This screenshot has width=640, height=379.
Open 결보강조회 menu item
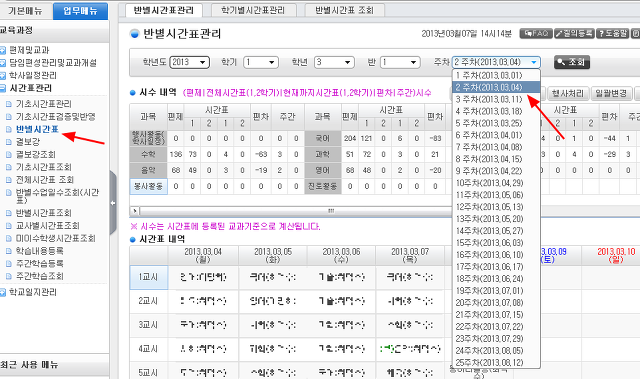click(x=36, y=155)
